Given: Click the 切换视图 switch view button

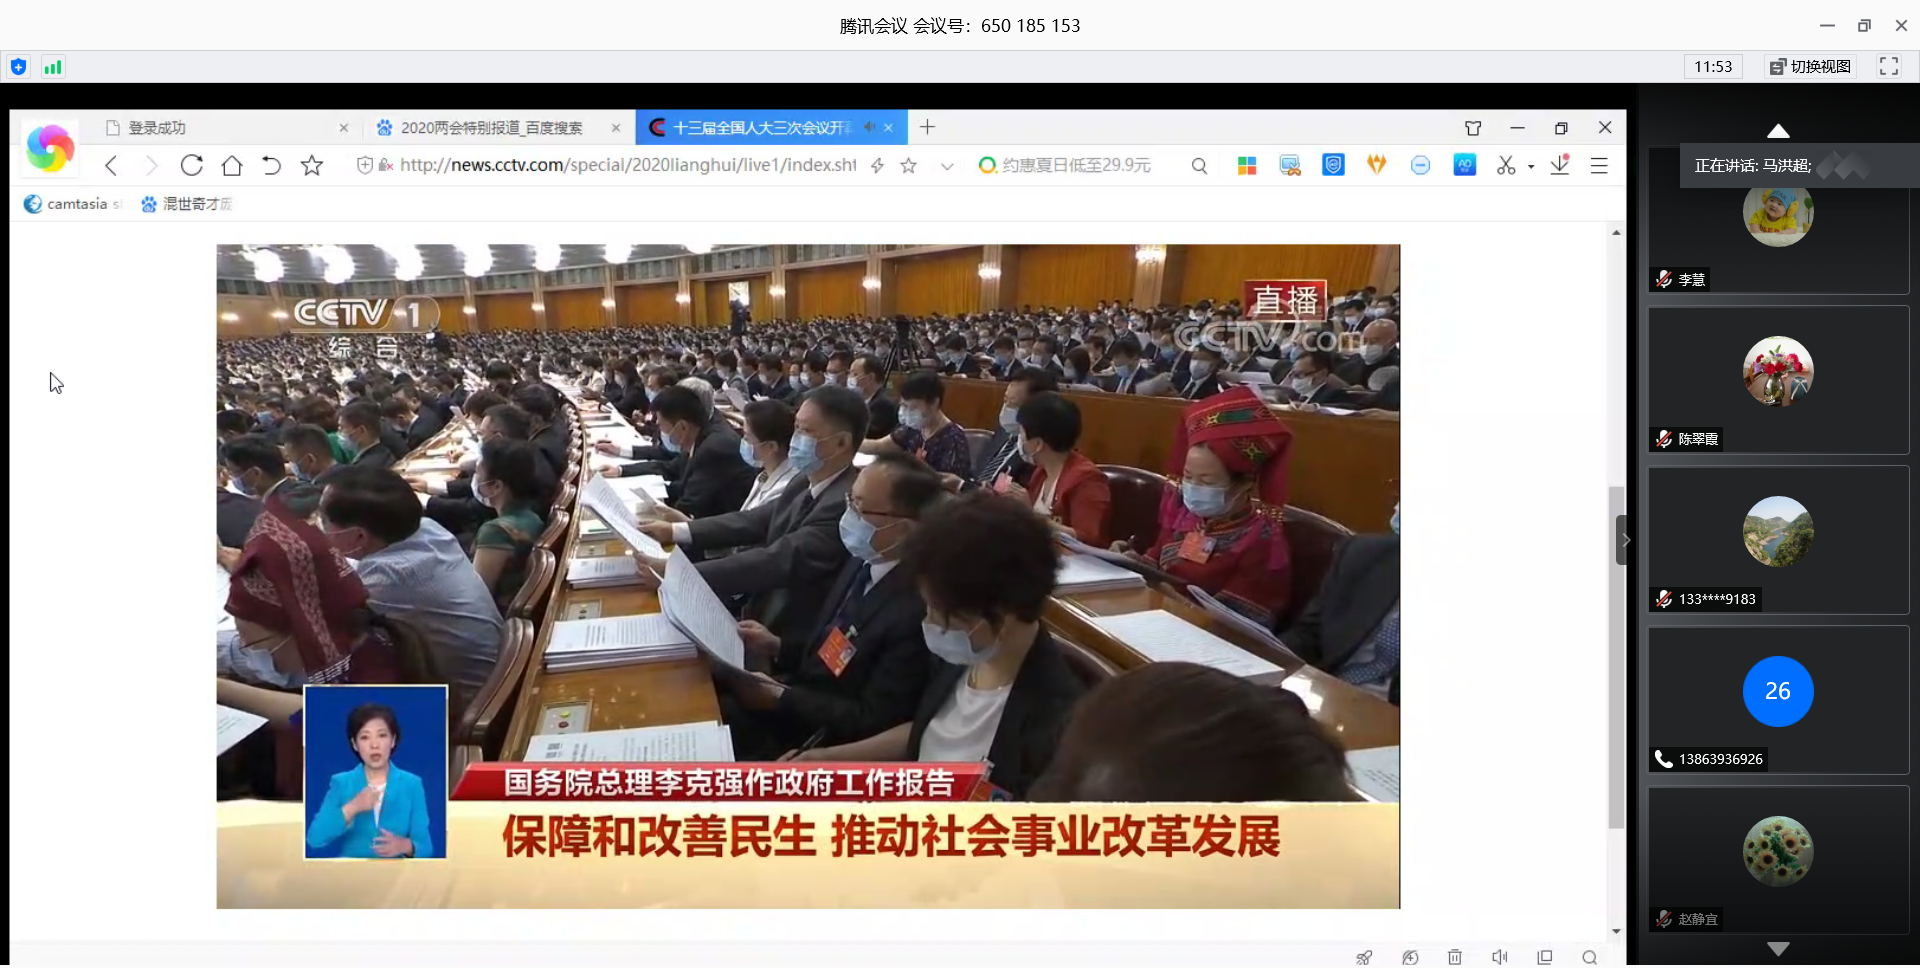Looking at the screenshot, I should (1811, 67).
